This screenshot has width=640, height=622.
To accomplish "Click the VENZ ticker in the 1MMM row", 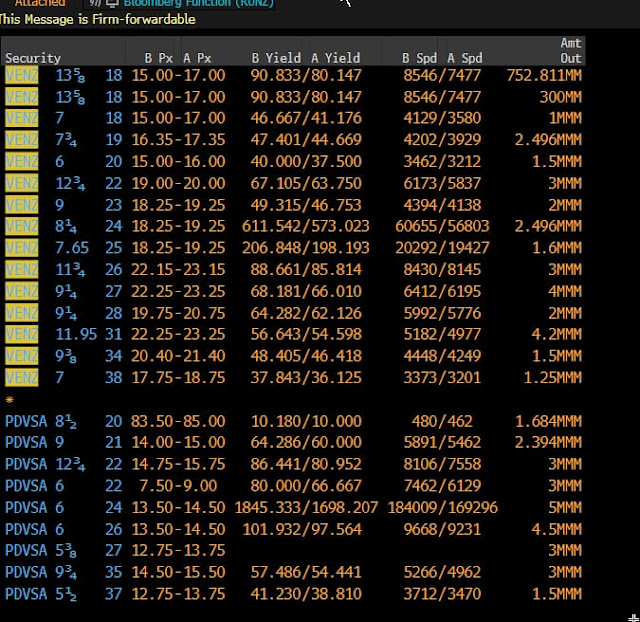I will coord(22,118).
